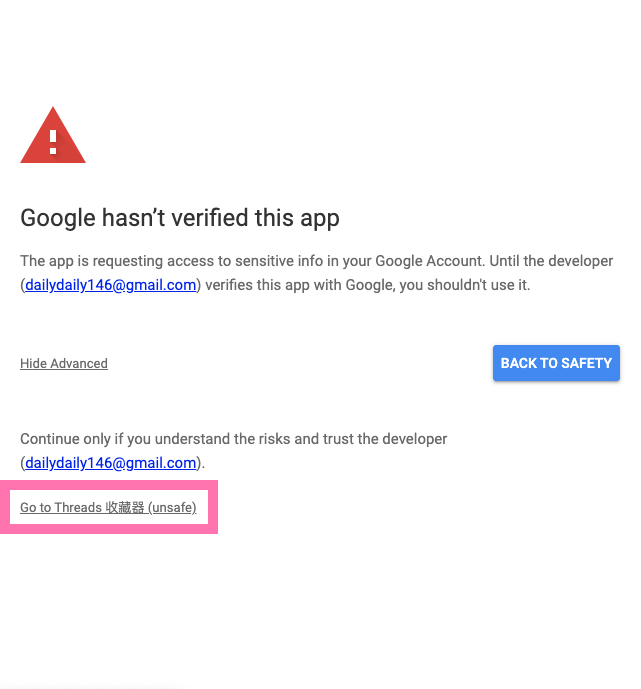This screenshot has width=641, height=689.
Task: Collapse the section with Hide Advanced
Action: click(64, 364)
